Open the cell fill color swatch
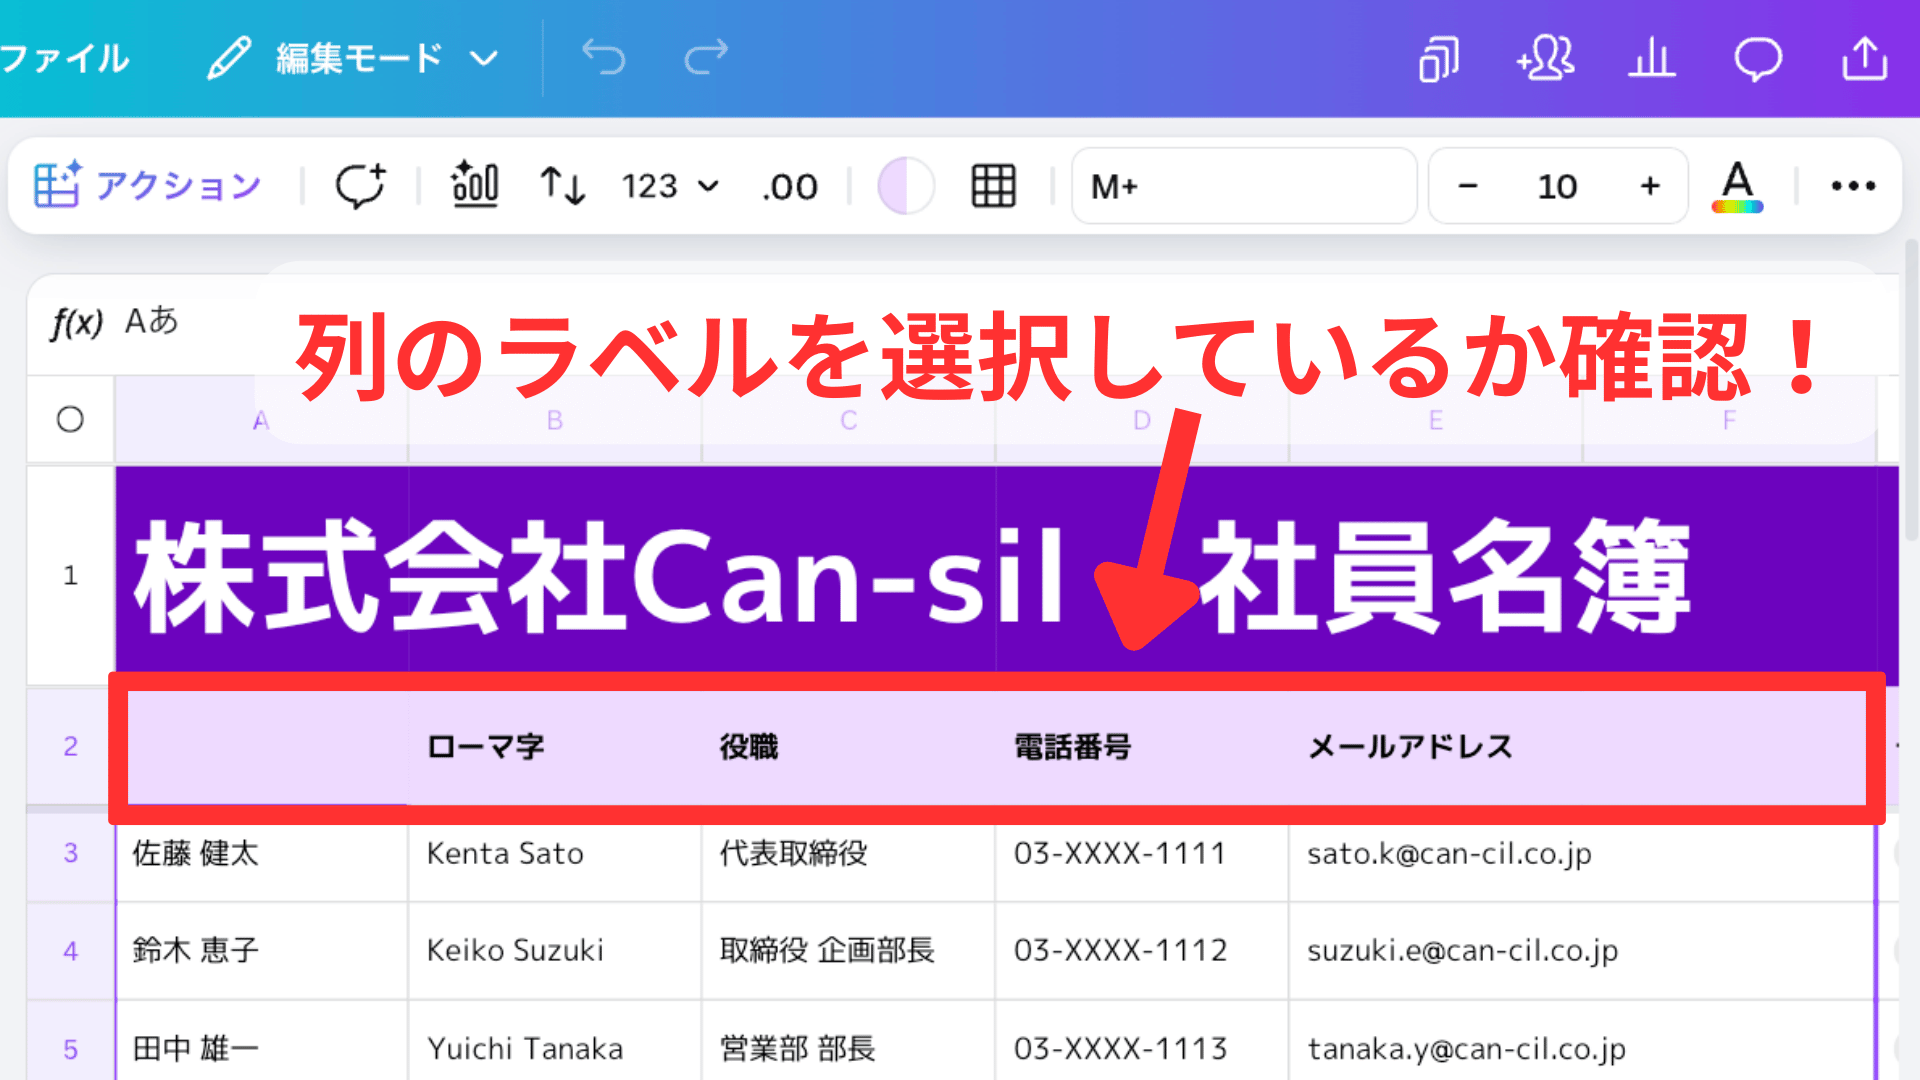The image size is (1920, 1080). 906,186
